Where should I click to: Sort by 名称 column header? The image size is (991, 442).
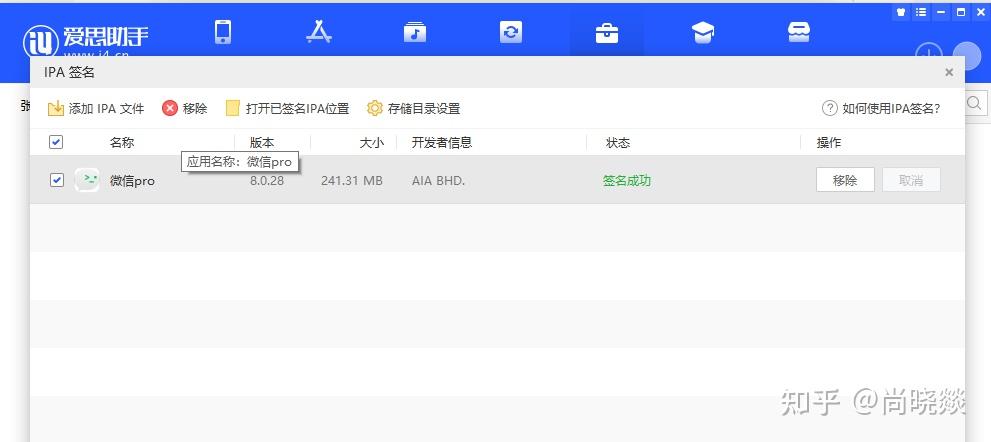coord(122,143)
